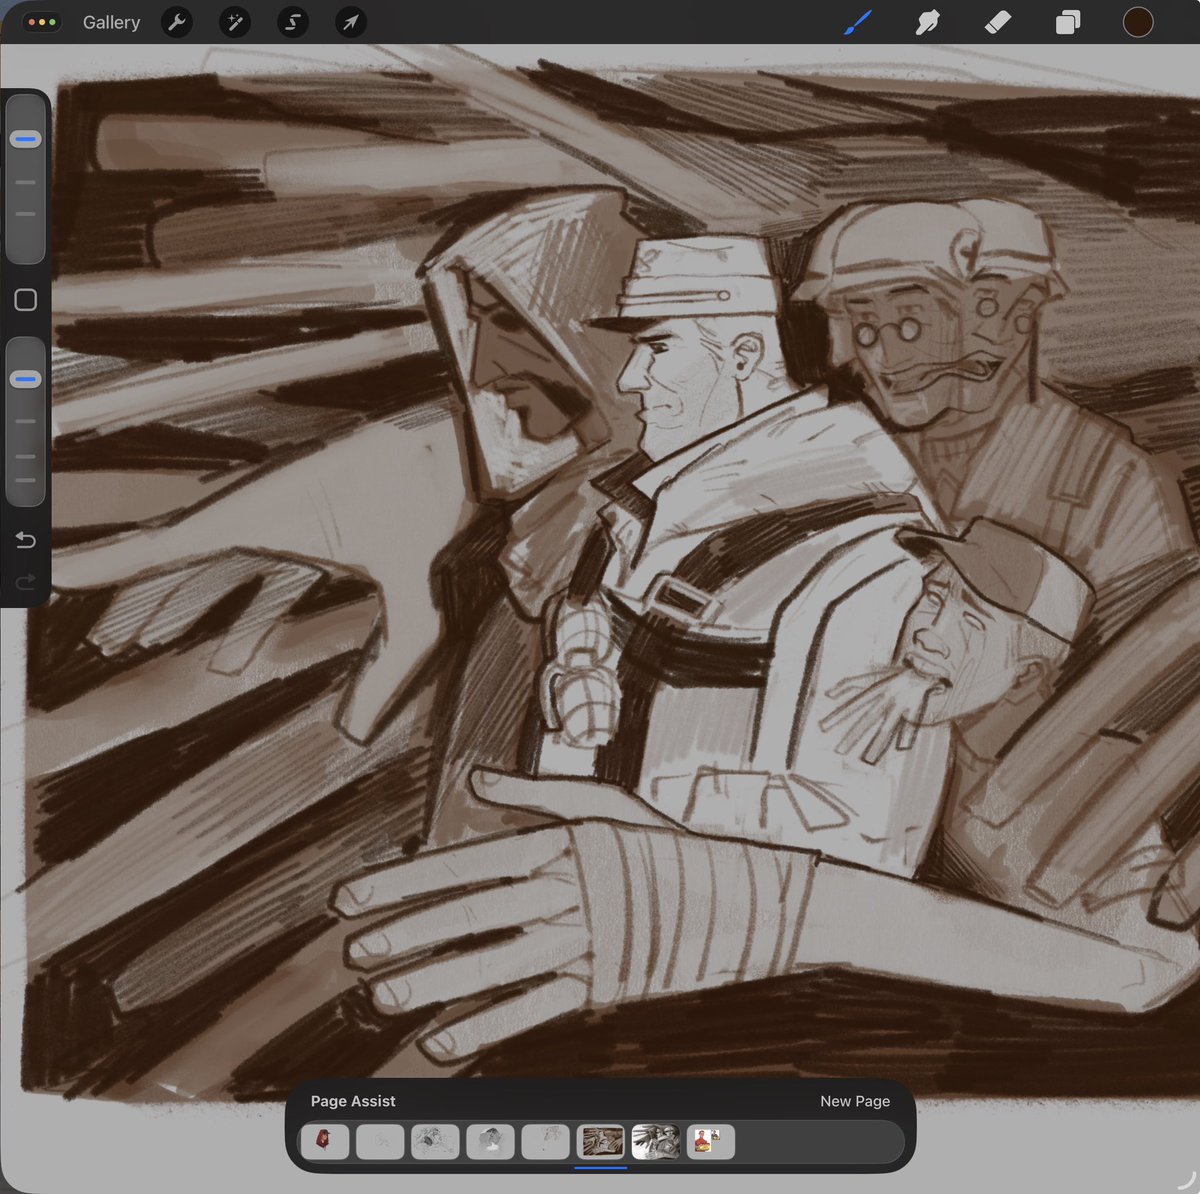The width and height of the screenshot is (1200, 1194).
Task: Activate the Selection S-shaped tool
Action: [293, 22]
